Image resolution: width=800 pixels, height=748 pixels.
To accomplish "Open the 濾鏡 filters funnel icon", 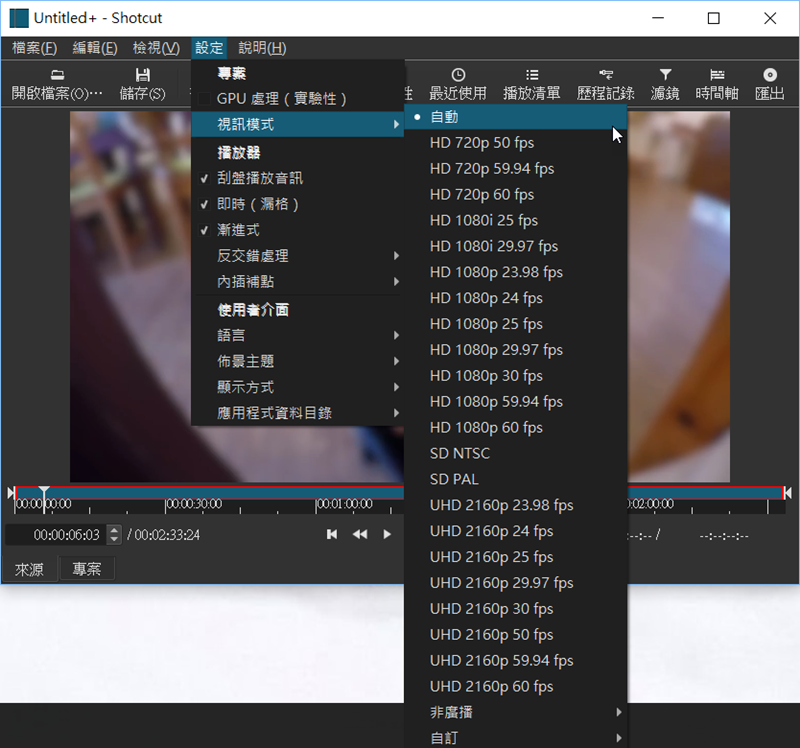I will 665,75.
